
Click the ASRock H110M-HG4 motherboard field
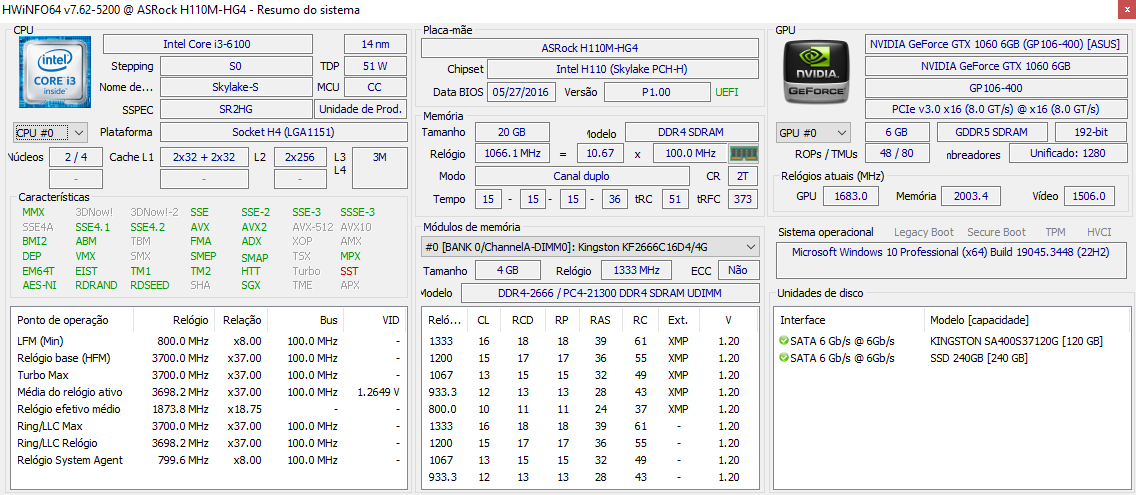[x=590, y=48]
